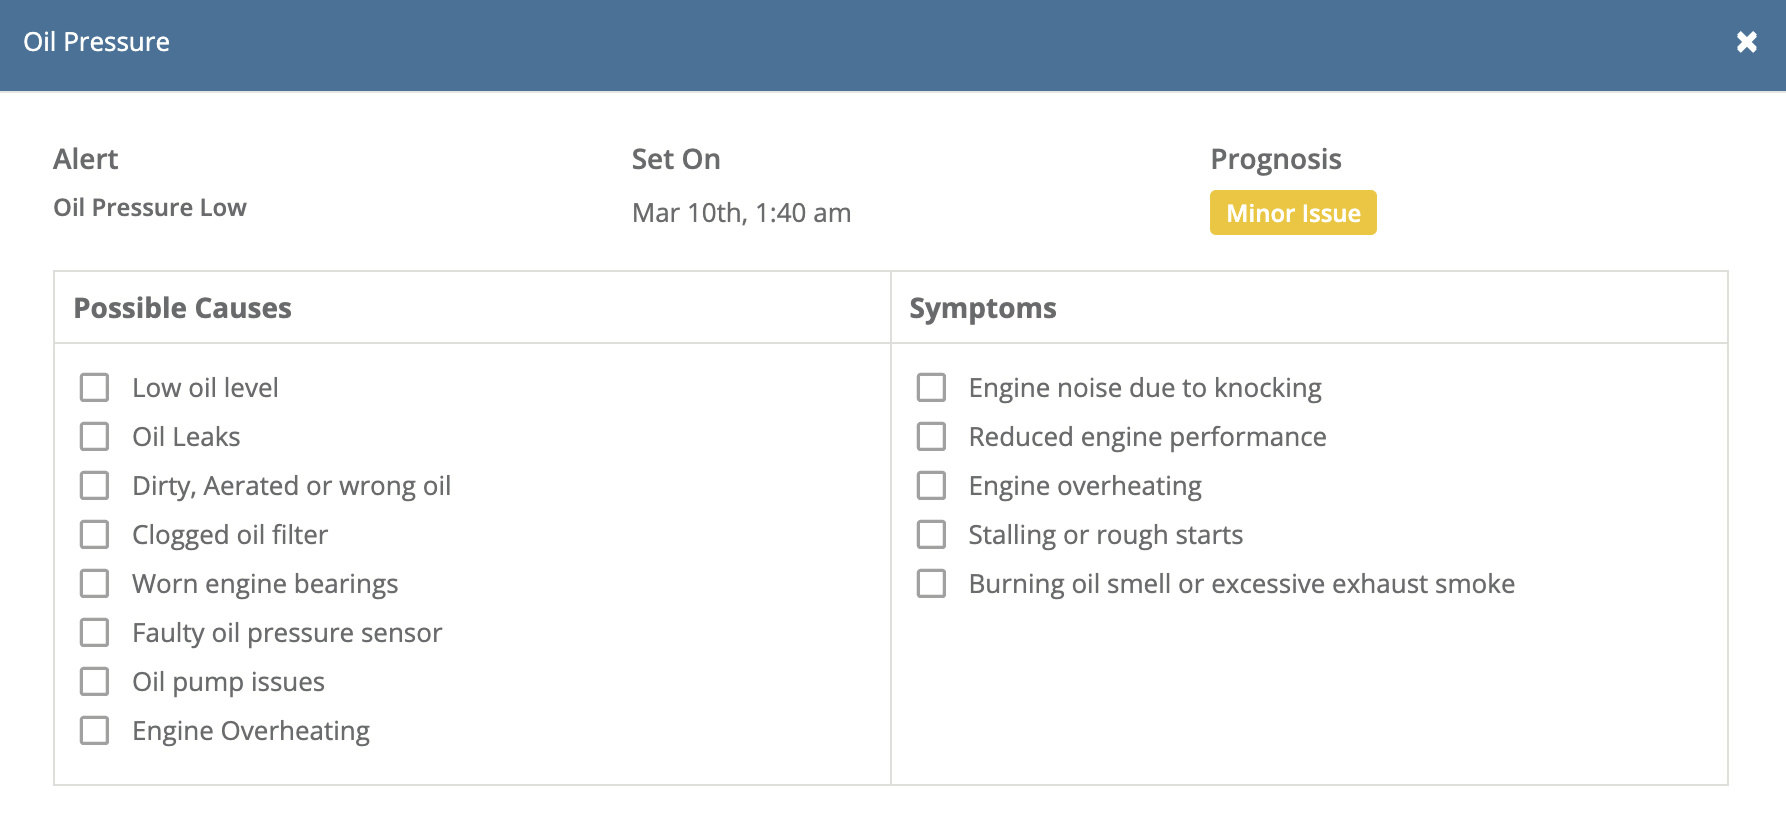This screenshot has height=828, width=1786.
Task: Check Worn engine bearings box
Action: point(95,584)
